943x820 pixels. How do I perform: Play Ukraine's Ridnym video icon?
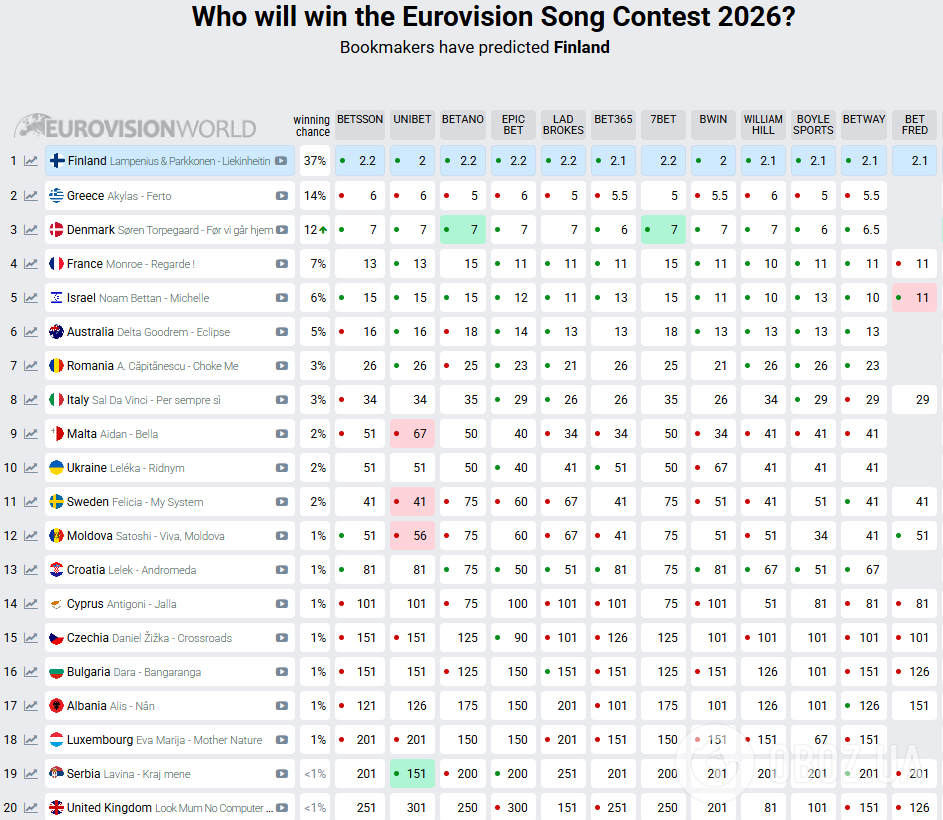tap(281, 467)
